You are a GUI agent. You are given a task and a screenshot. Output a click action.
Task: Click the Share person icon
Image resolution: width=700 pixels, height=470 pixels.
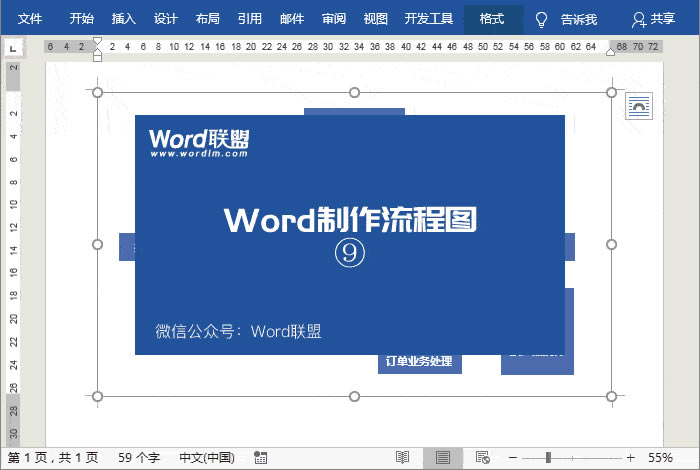click(x=639, y=19)
